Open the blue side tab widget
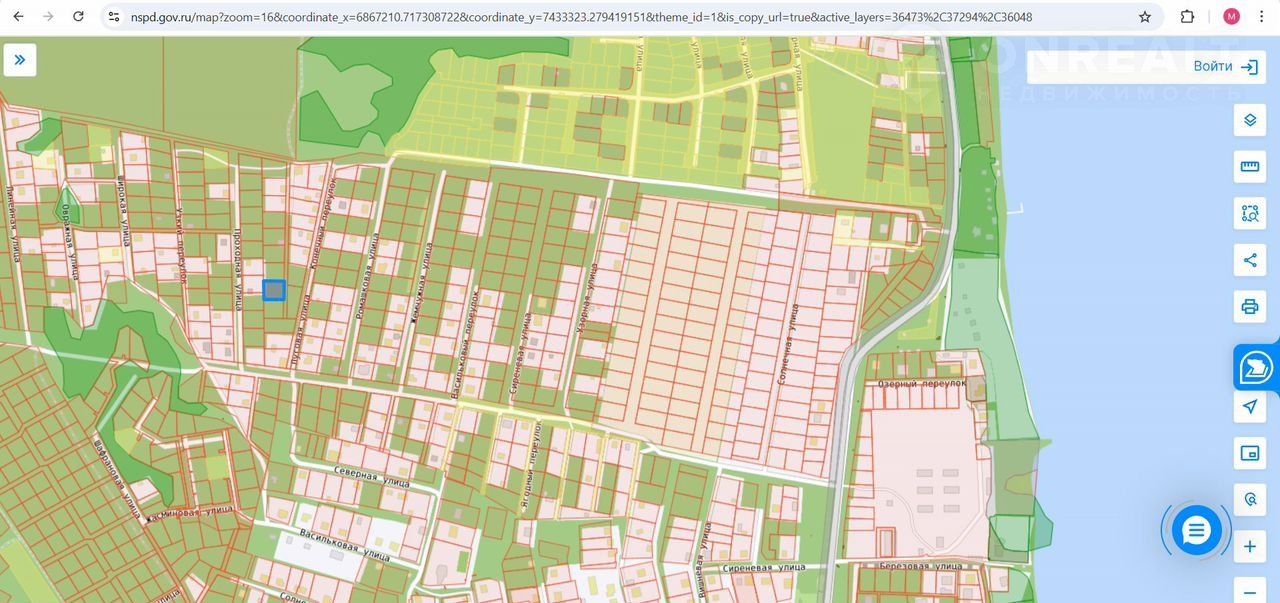Image resolution: width=1280 pixels, height=603 pixels. [x=1256, y=369]
